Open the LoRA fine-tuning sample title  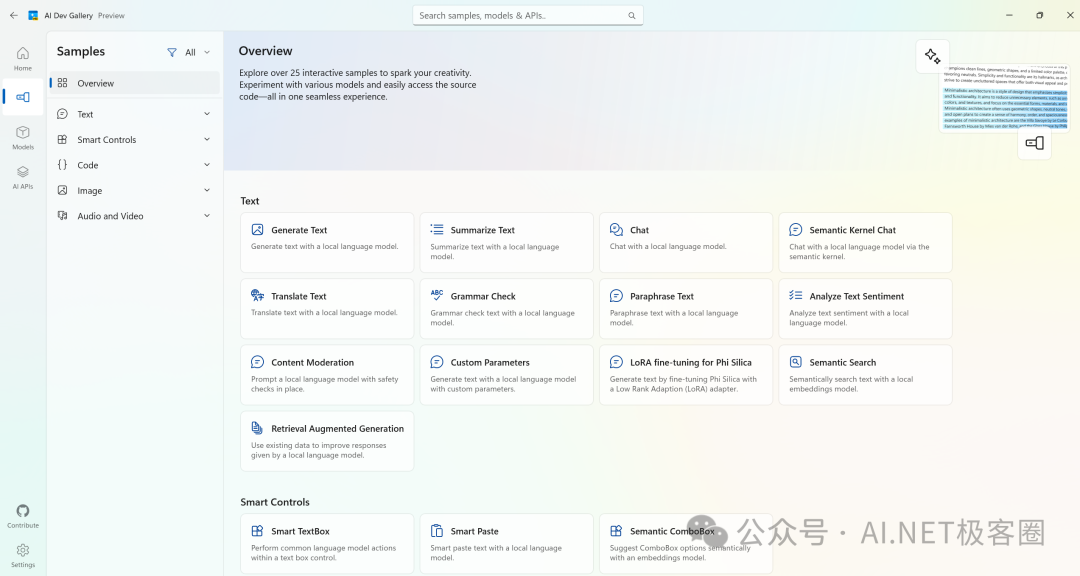(691, 362)
